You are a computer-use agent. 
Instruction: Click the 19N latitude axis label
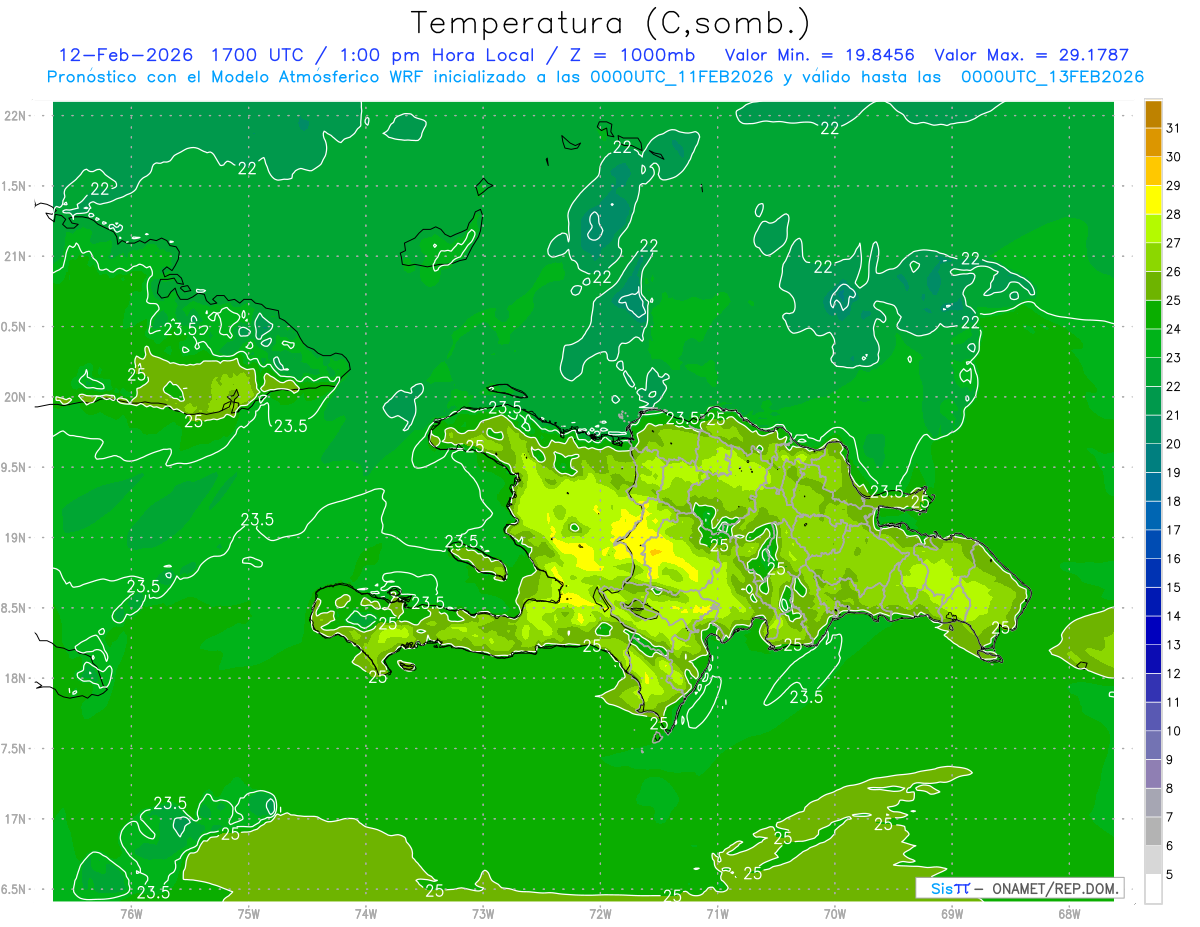coord(16,538)
